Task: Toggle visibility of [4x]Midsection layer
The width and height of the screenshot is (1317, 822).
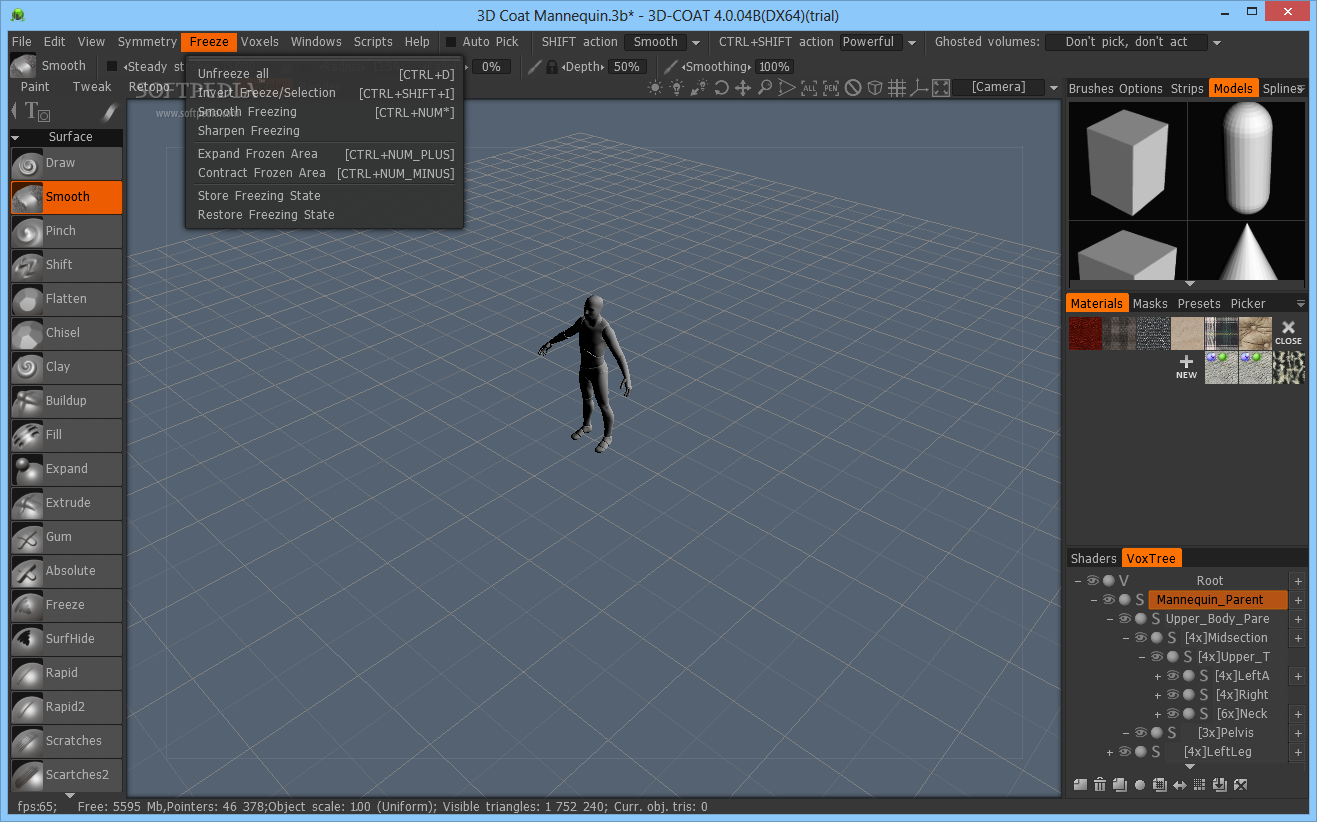Action: click(1141, 638)
